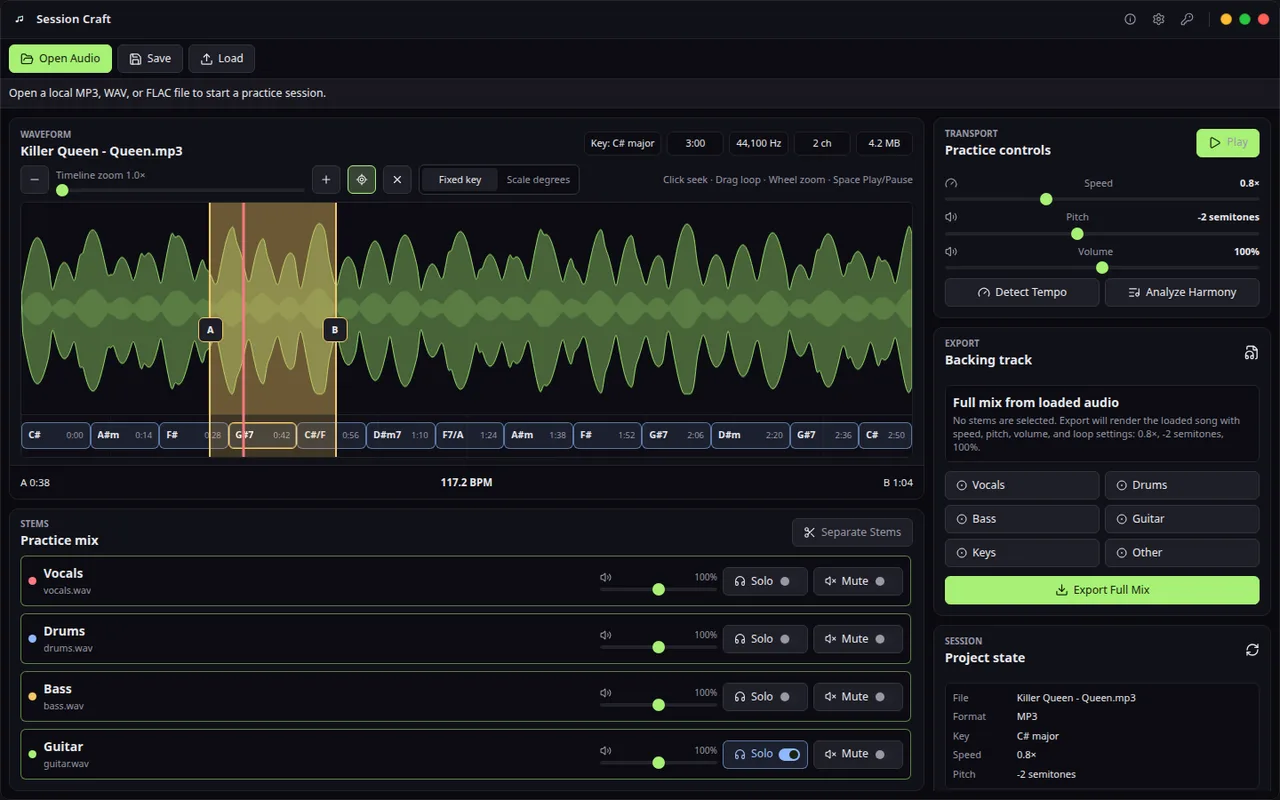This screenshot has width=1280, height=800.
Task: Click Analyze Harmony button
Action: 1182,292
